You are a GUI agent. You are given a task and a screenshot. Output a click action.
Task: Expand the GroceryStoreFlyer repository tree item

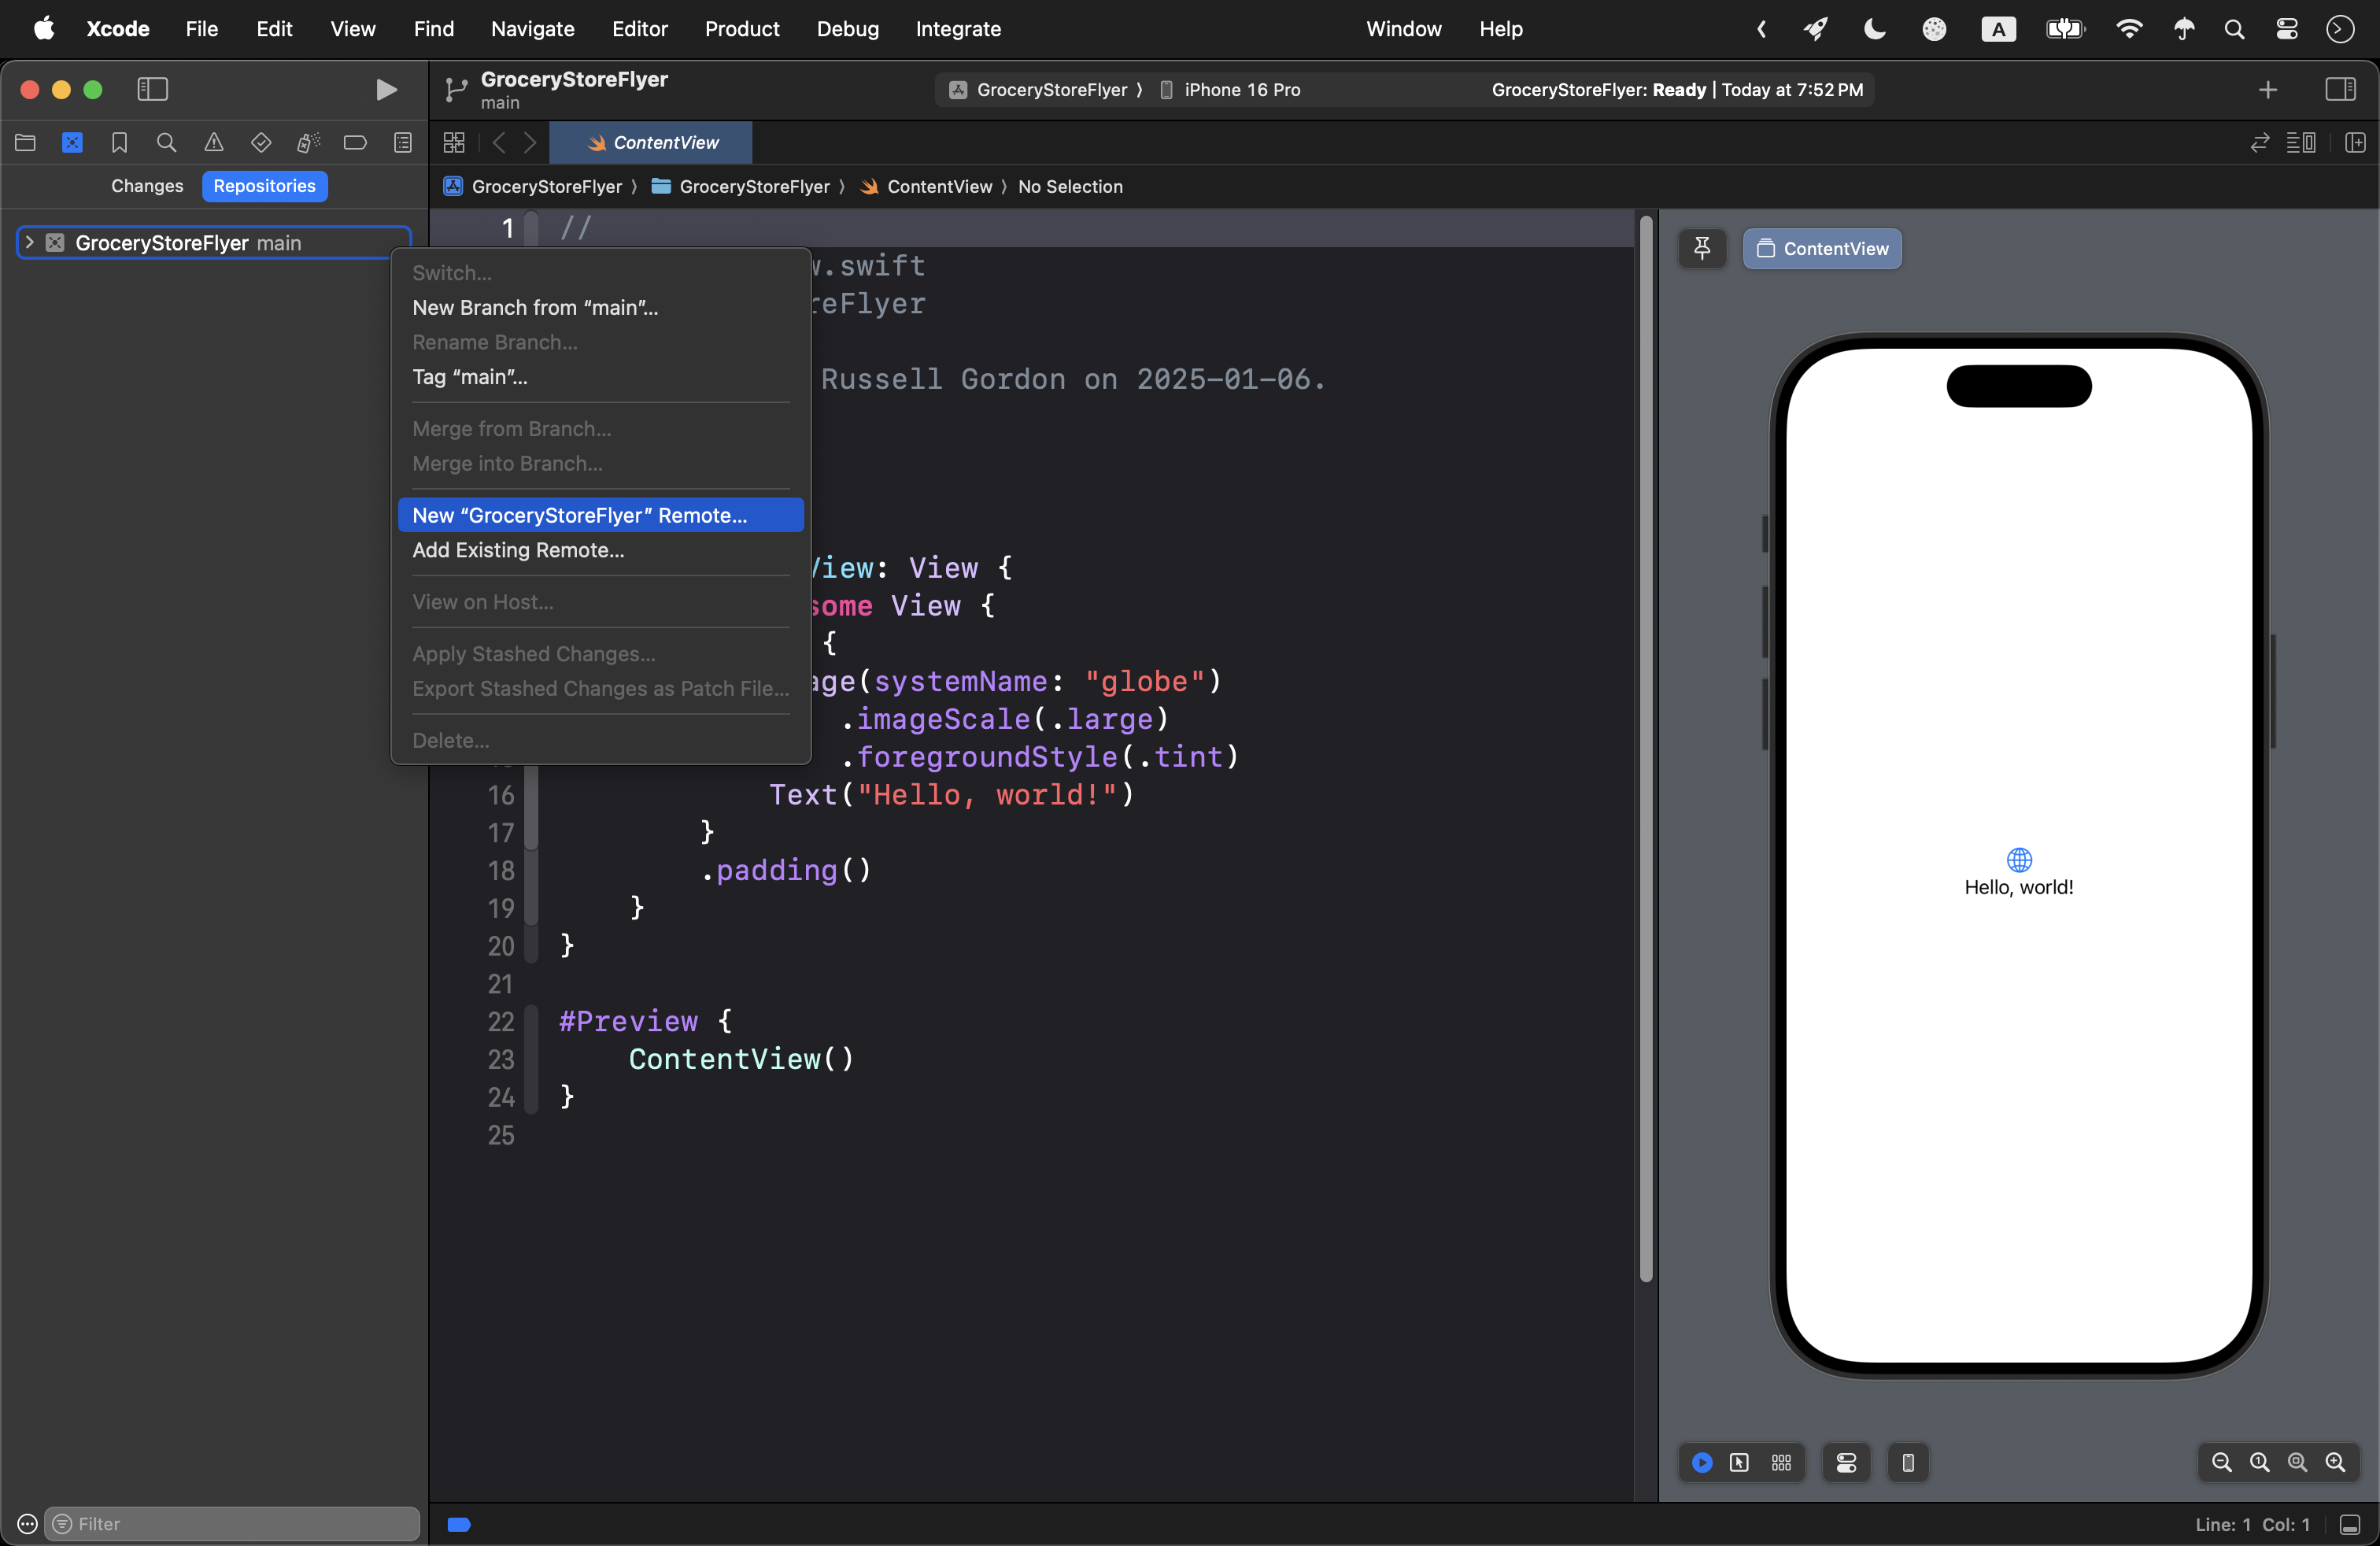point(30,243)
